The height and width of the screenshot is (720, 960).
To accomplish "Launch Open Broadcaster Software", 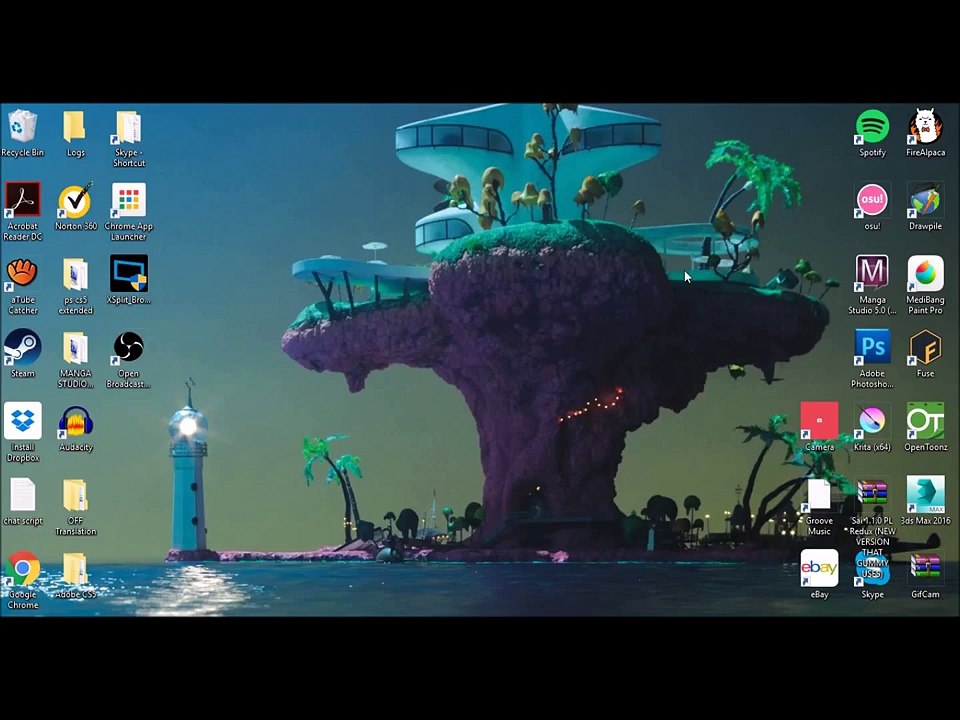I will tap(129, 347).
